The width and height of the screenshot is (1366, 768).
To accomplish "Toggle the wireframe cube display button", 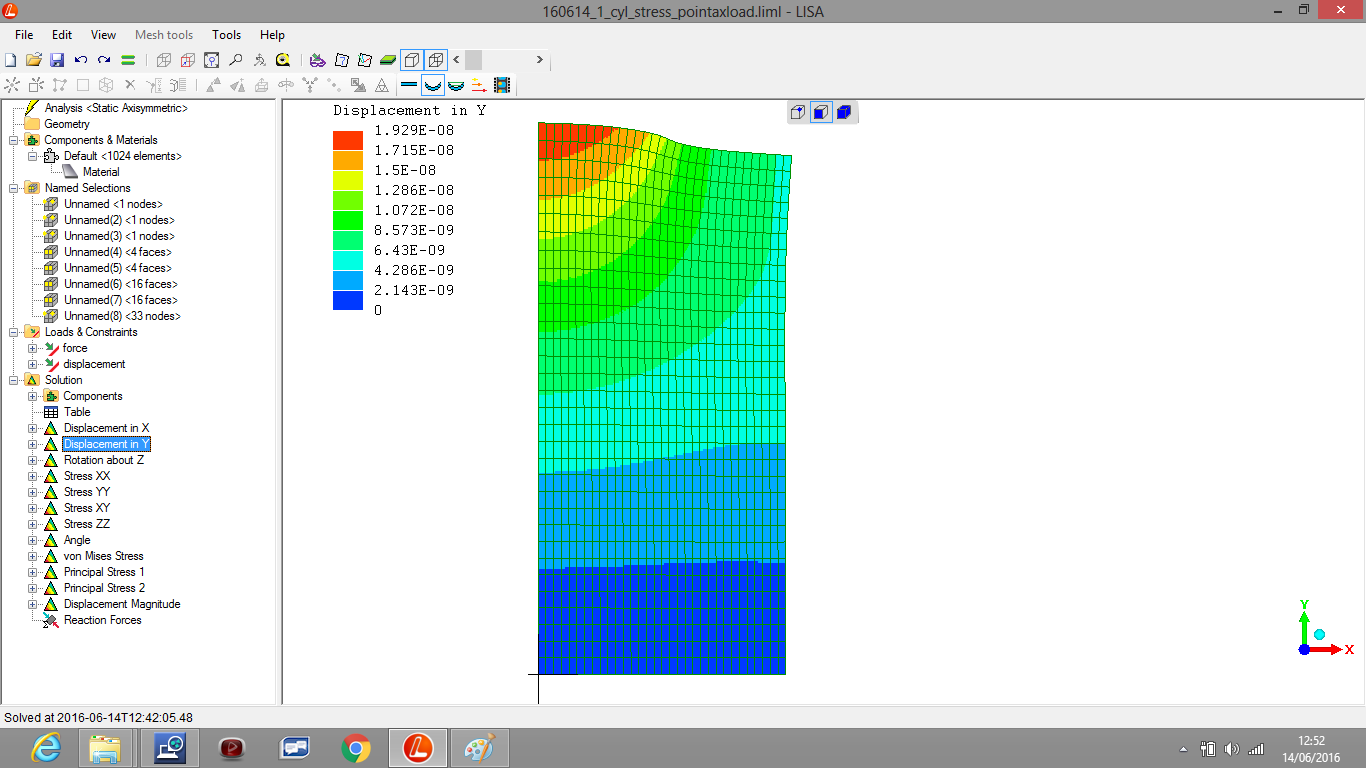I will click(436, 60).
